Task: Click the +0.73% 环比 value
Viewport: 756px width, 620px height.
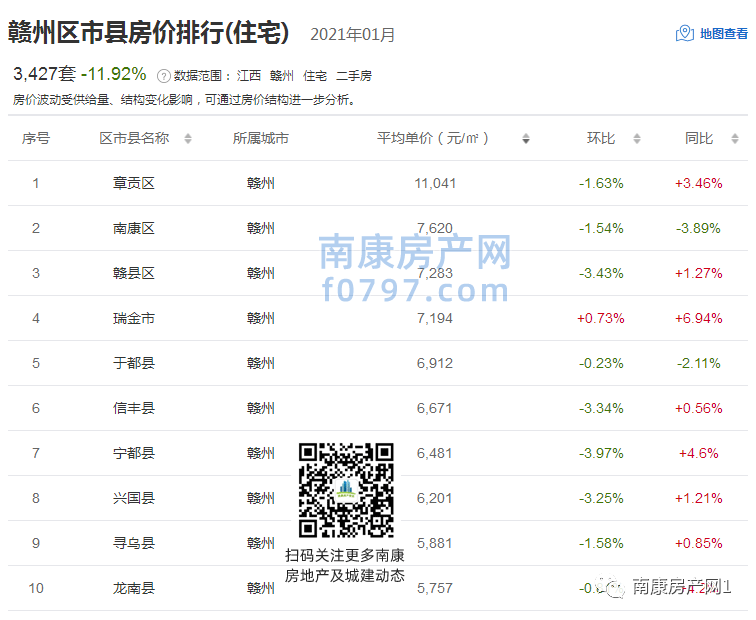Action: 601,318
